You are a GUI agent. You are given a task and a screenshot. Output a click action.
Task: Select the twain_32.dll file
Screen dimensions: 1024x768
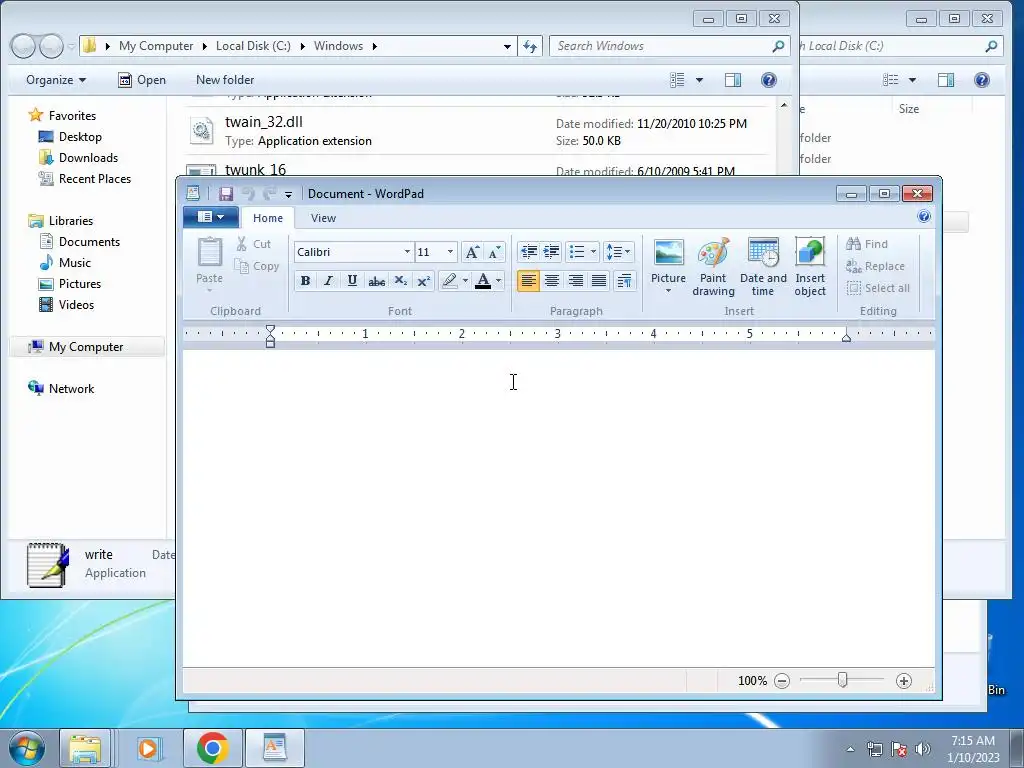click(x=478, y=131)
